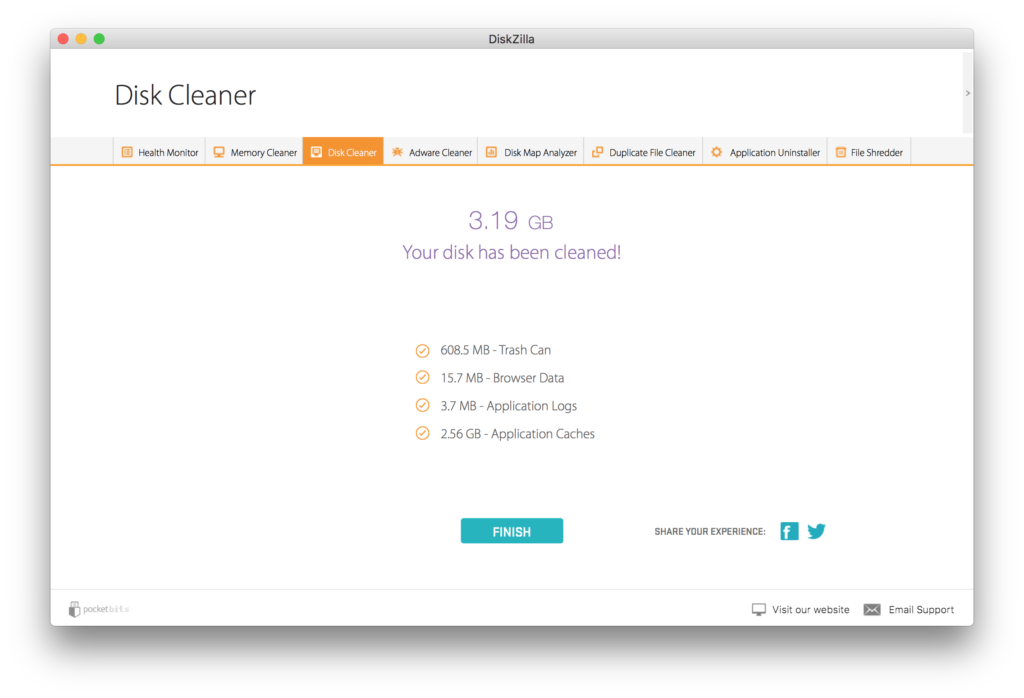Maximize the window with the green button
Screen dimensions: 1024x698
click(99, 39)
